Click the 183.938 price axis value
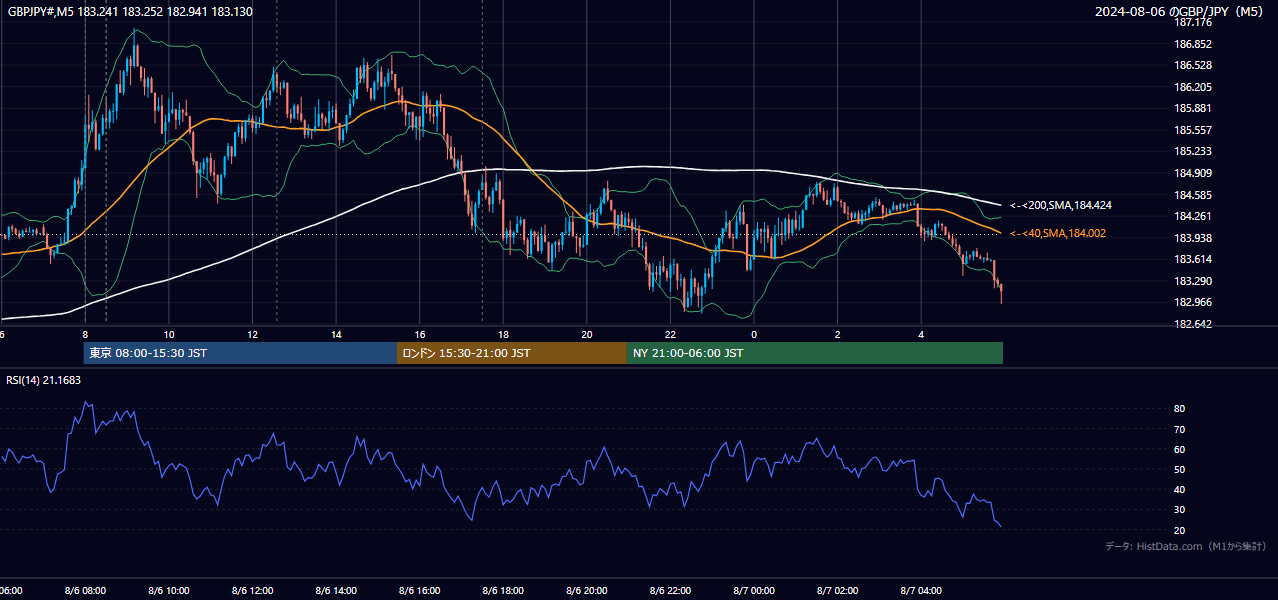This screenshot has height=600, width=1278. (1193, 238)
